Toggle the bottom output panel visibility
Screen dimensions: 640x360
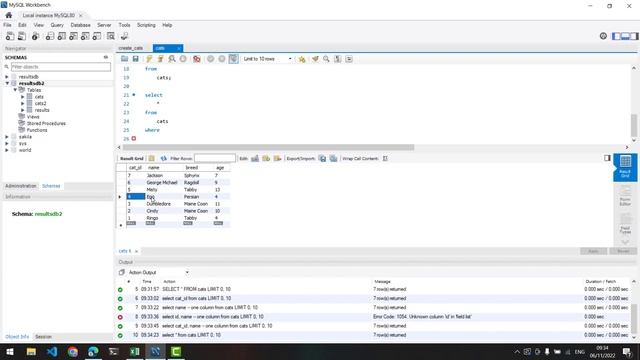(625, 36)
